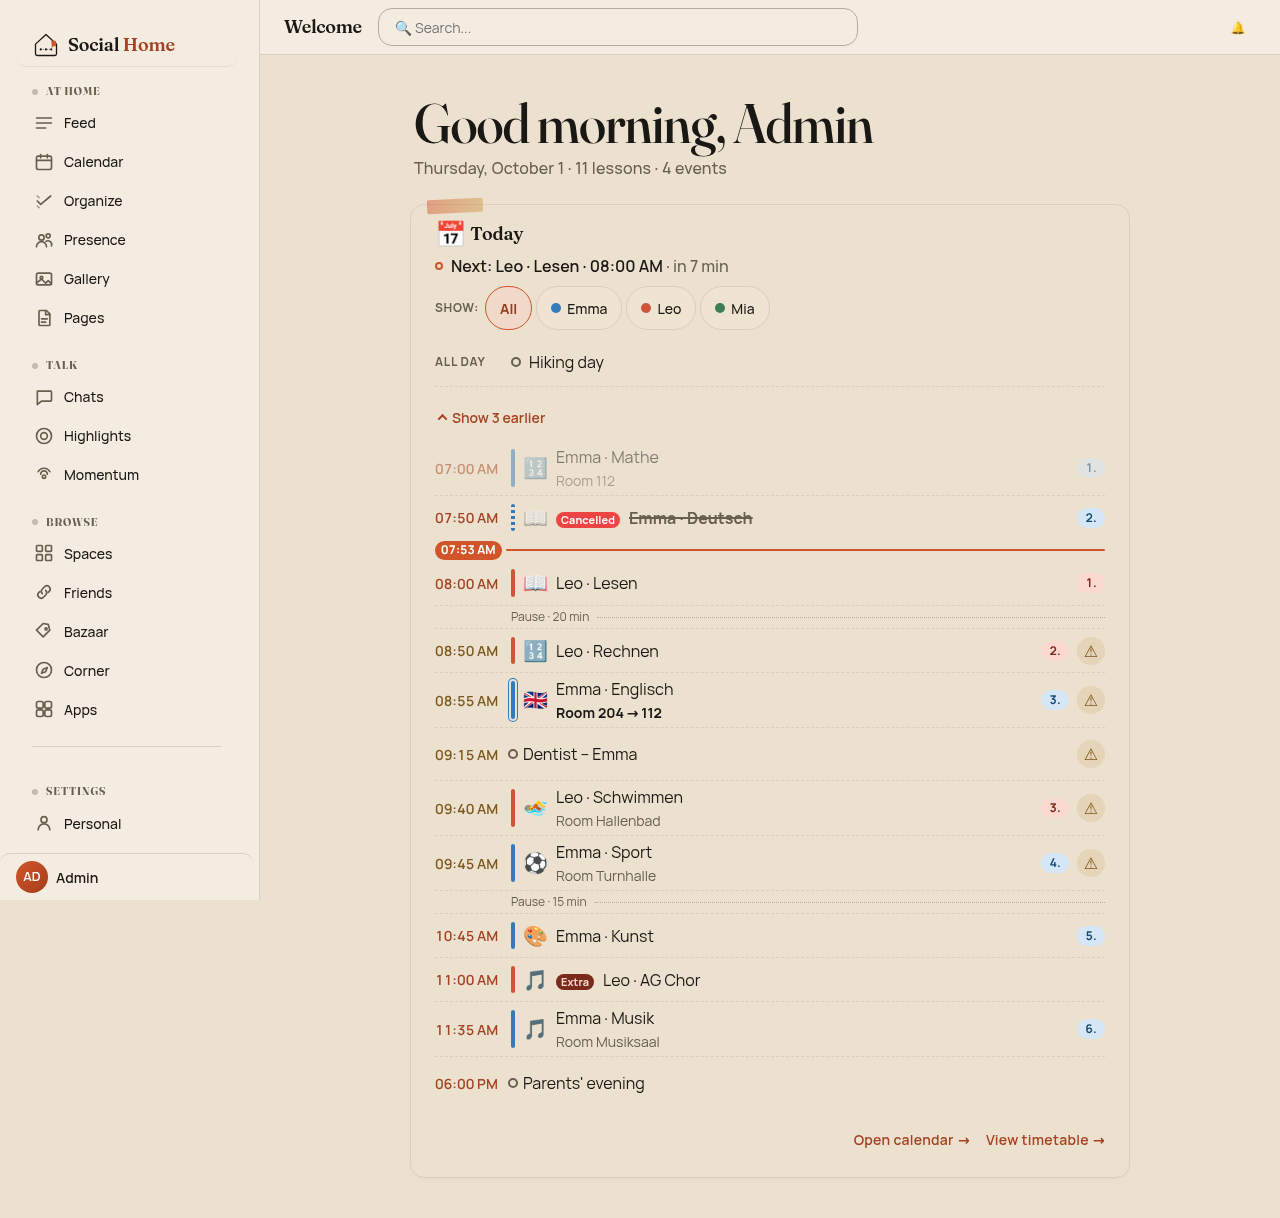Click warning icon on Emma Englisch row
This screenshot has width=1280, height=1218.
coord(1091,700)
